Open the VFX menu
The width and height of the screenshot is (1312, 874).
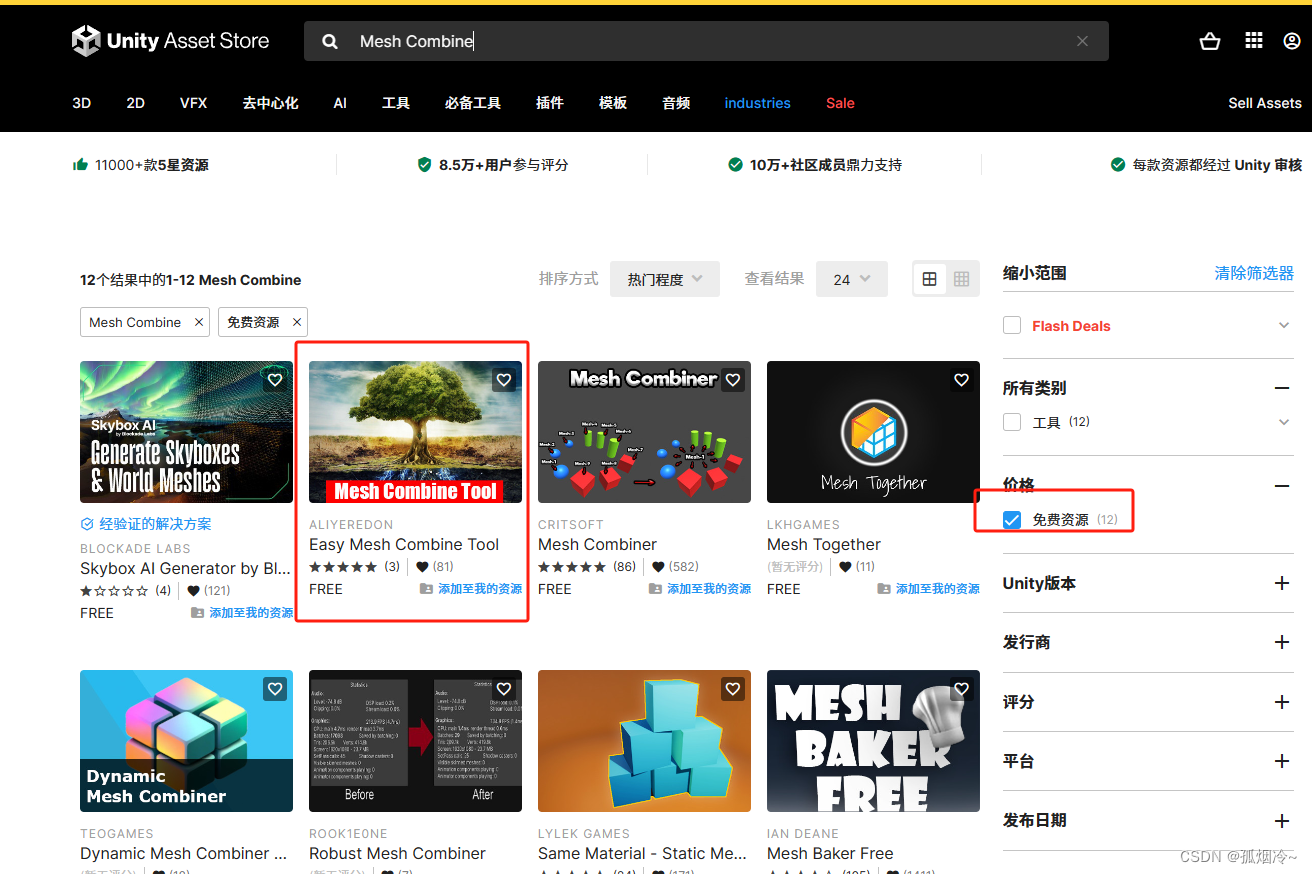[194, 103]
